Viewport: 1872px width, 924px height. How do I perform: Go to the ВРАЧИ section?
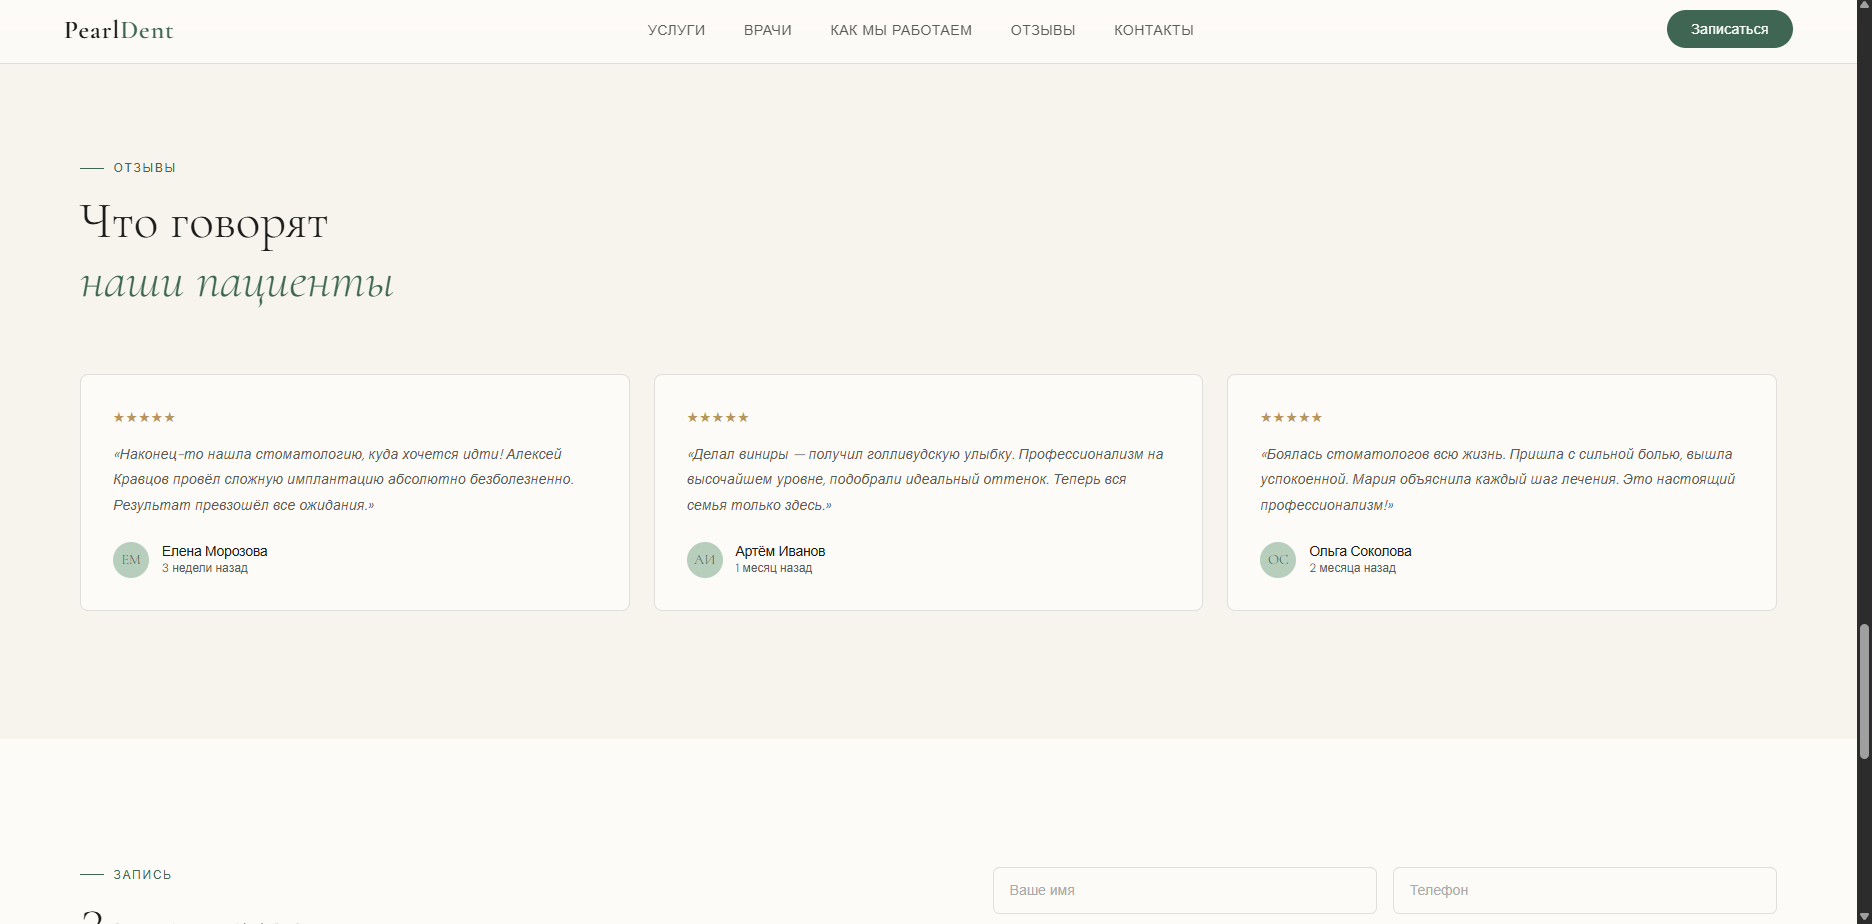coord(768,30)
